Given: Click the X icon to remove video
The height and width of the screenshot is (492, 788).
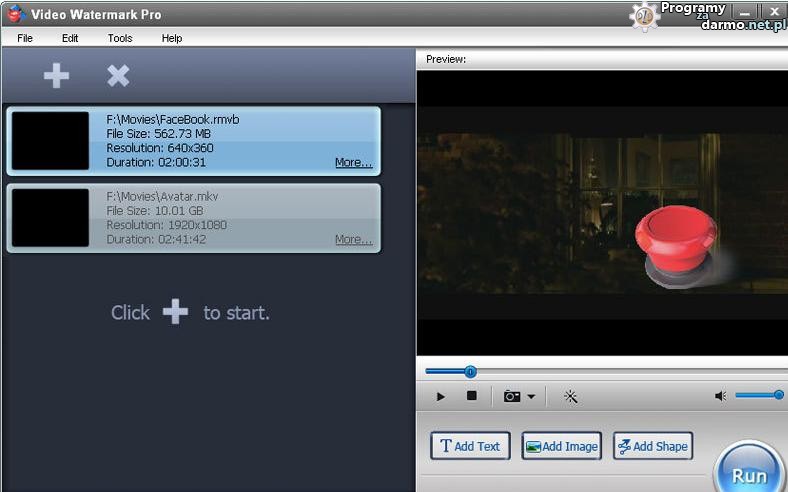Looking at the screenshot, I should click(x=118, y=76).
